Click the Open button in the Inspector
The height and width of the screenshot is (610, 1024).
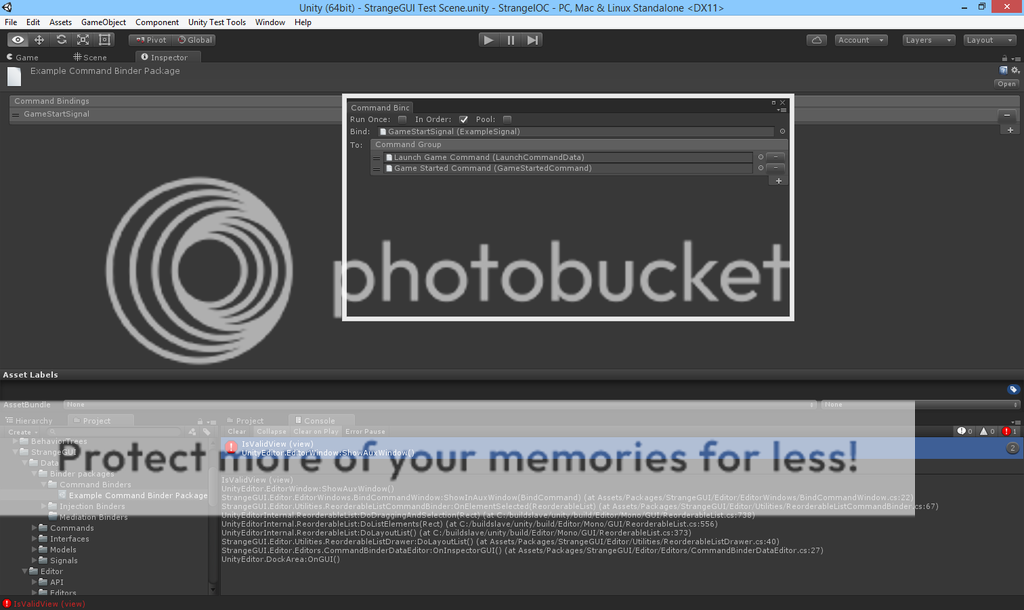1005,83
